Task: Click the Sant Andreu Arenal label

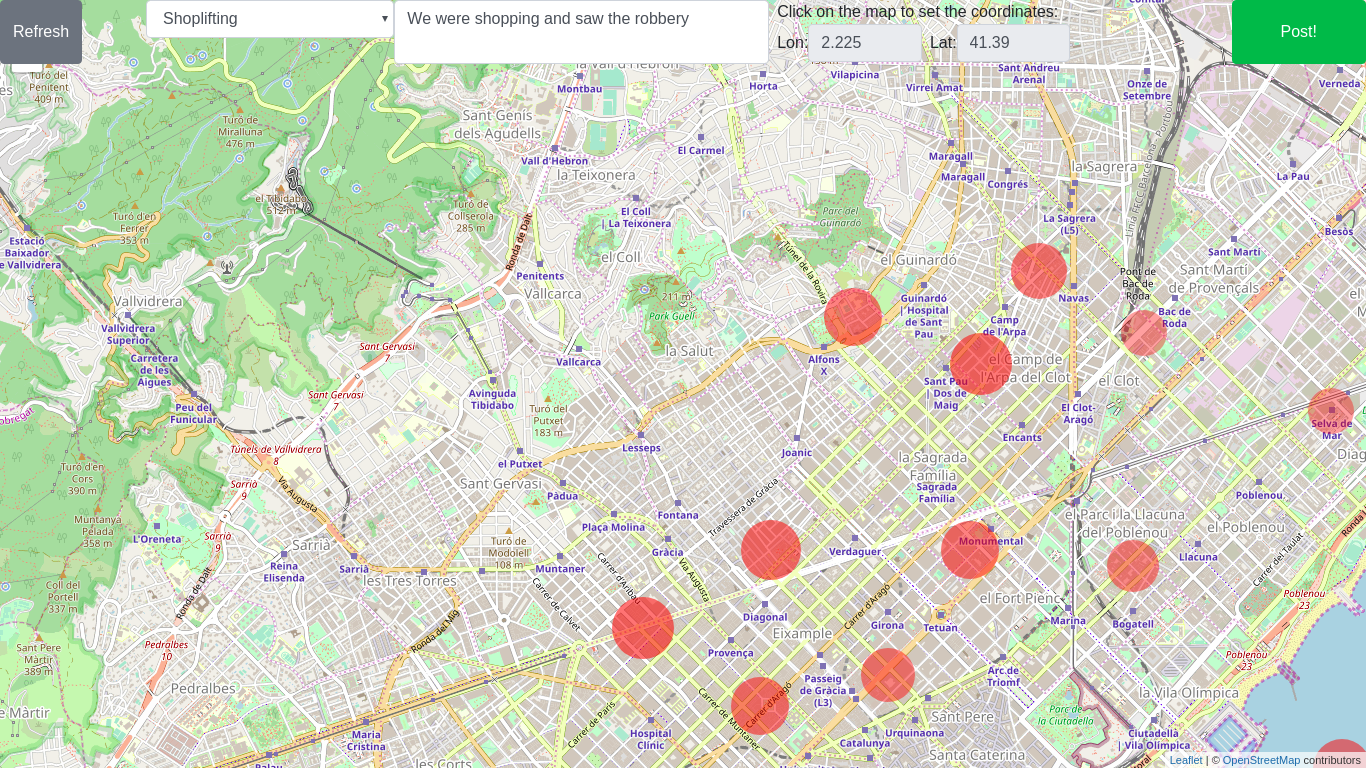Action: pos(1029,74)
